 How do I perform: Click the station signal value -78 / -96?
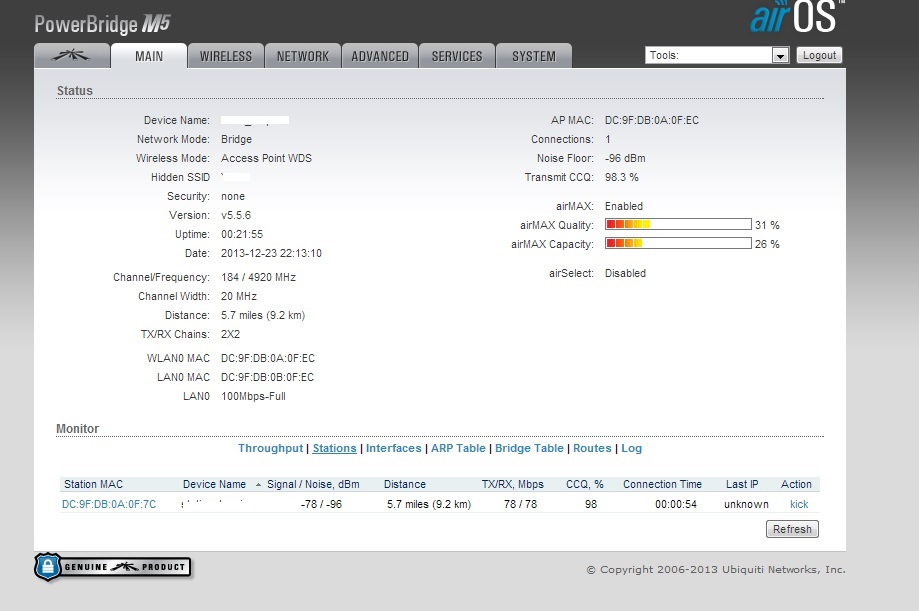click(x=321, y=504)
